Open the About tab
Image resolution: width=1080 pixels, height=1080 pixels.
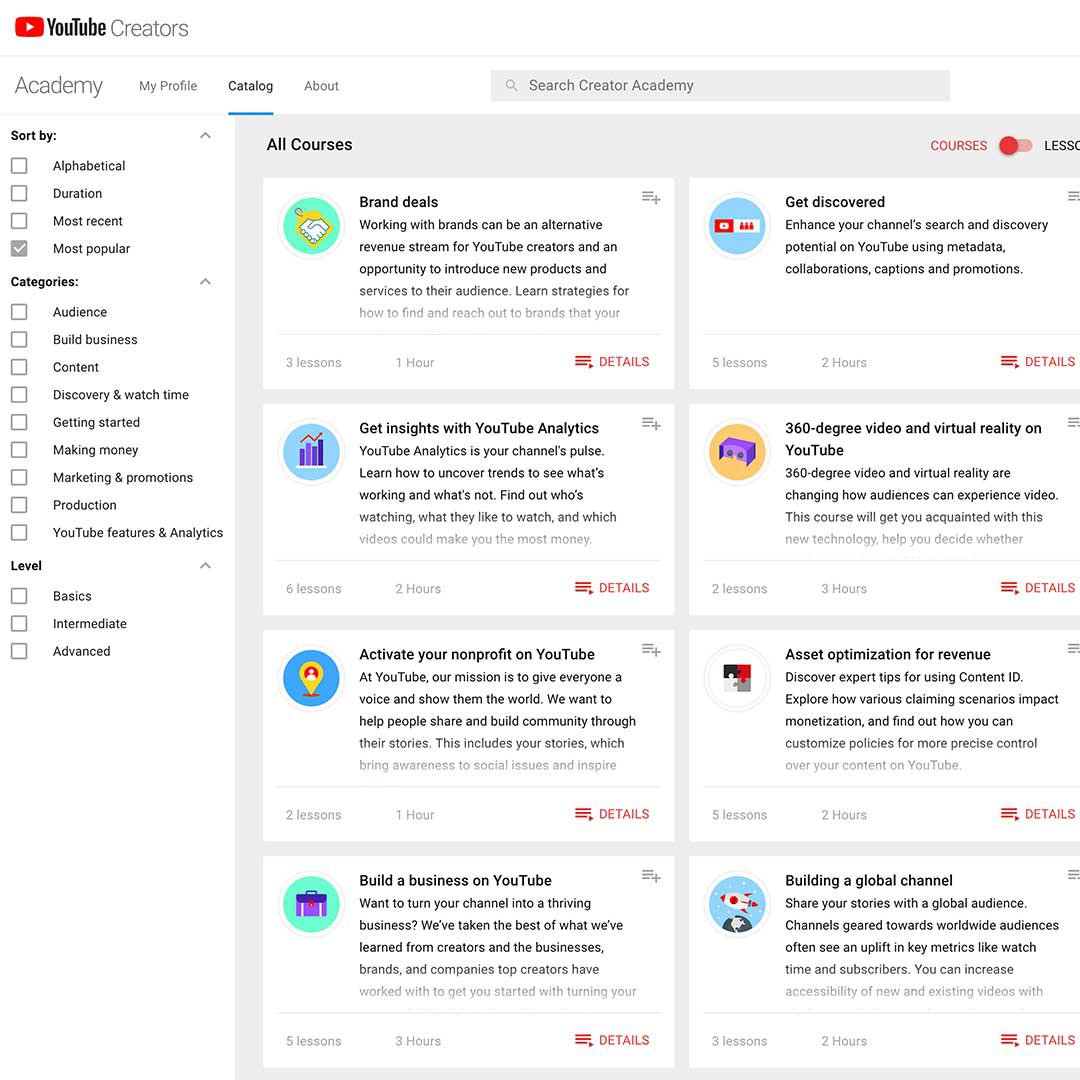tap(322, 85)
